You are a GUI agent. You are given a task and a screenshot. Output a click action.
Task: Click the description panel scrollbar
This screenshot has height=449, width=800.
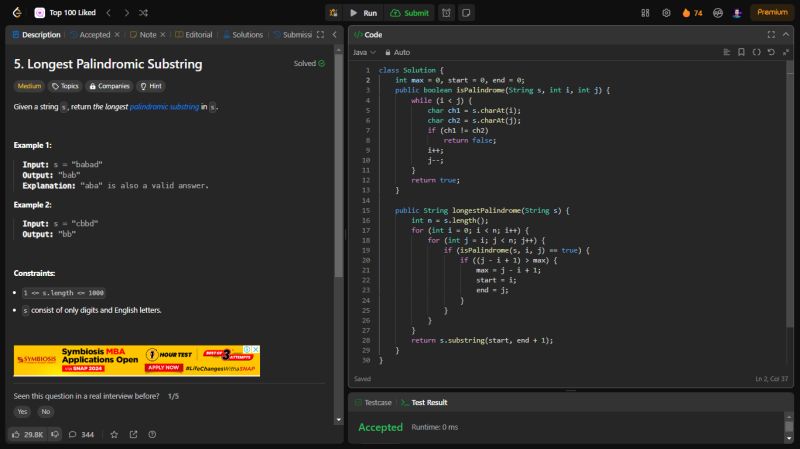tap(339, 165)
